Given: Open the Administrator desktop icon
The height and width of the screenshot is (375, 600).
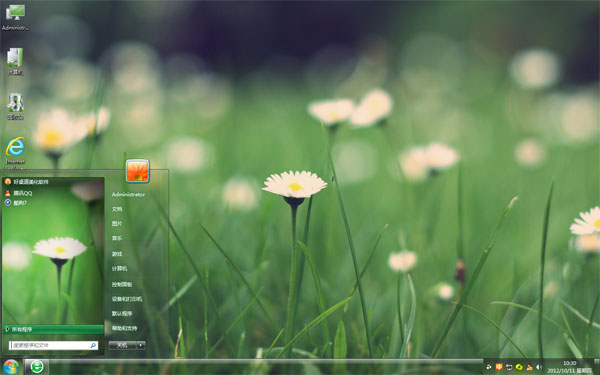Looking at the screenshot, I should click(x=15, y=17).
